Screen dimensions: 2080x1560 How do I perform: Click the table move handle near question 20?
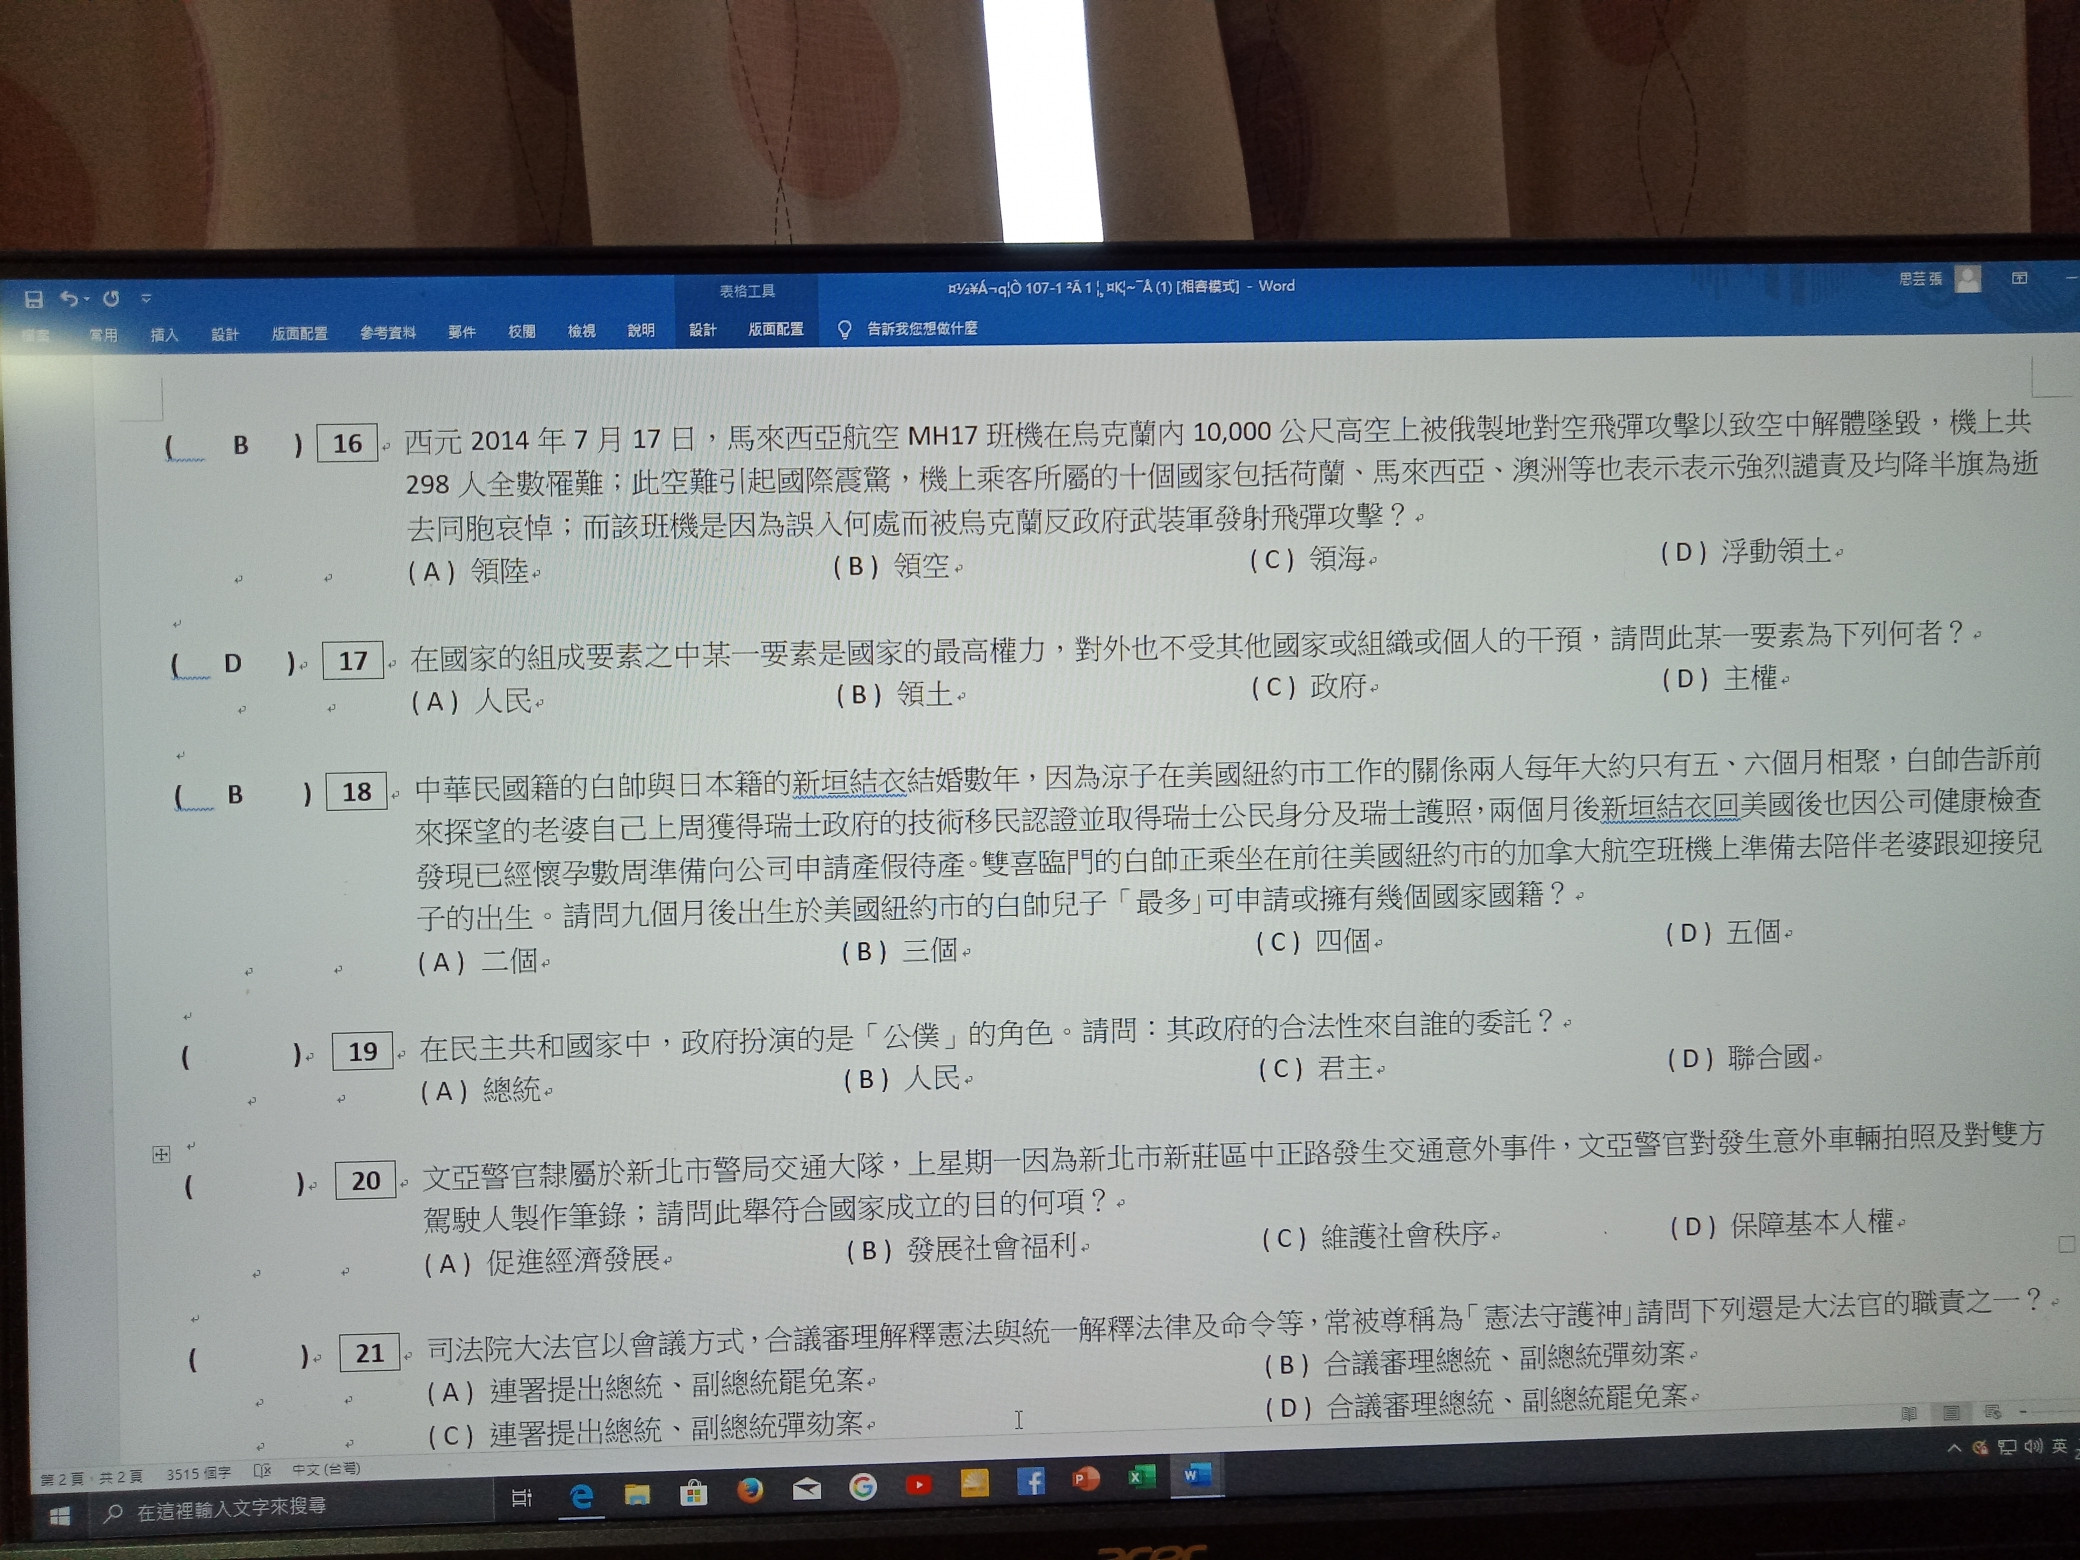point(161,1154)
